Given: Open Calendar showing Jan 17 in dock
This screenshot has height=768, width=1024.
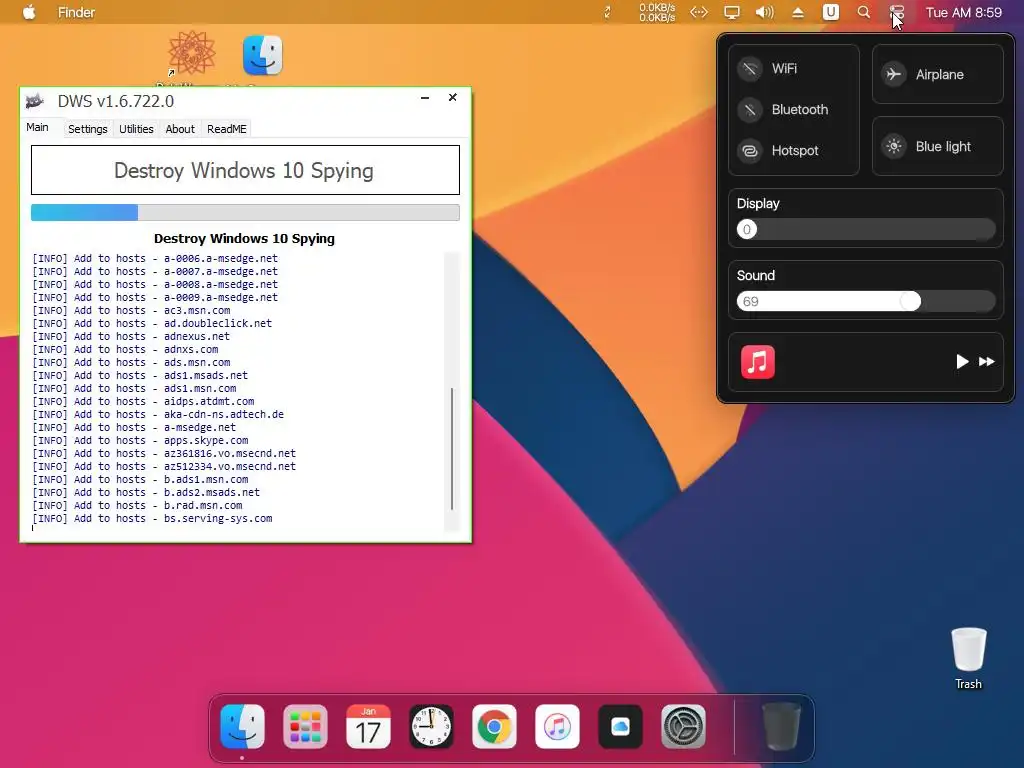Looking at the screenshot, I should click(x=368, y=726).
